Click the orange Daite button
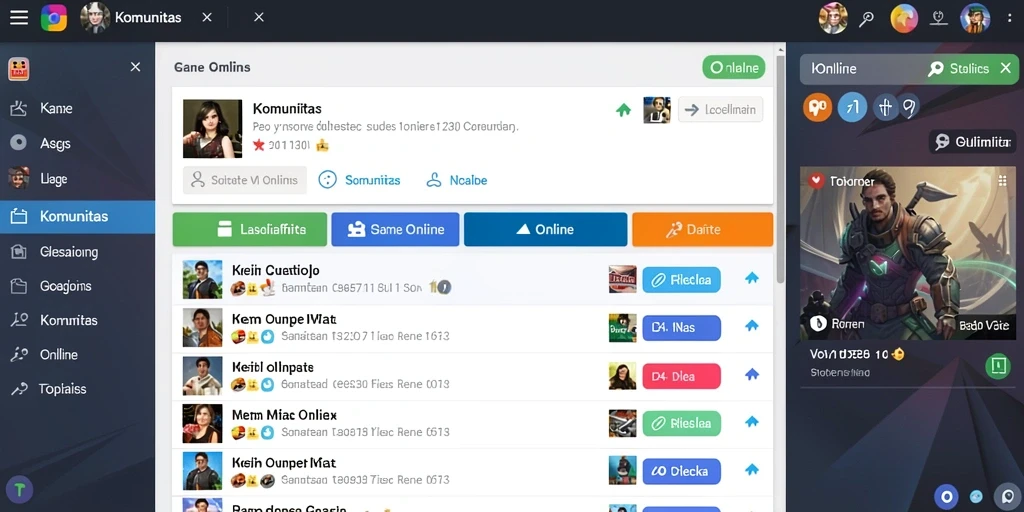This screenshot has height=512, width=1024. tap(702, 229)
